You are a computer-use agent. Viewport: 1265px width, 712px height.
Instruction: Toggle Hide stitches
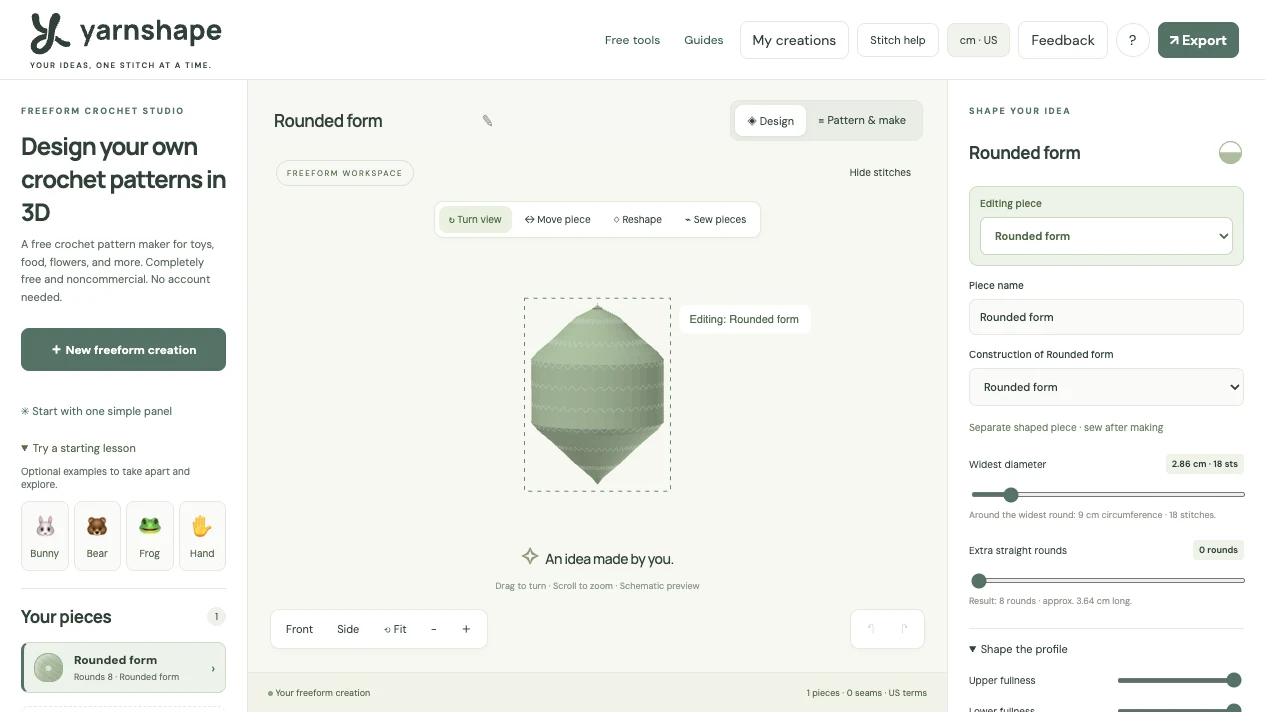tap(880, 173)
